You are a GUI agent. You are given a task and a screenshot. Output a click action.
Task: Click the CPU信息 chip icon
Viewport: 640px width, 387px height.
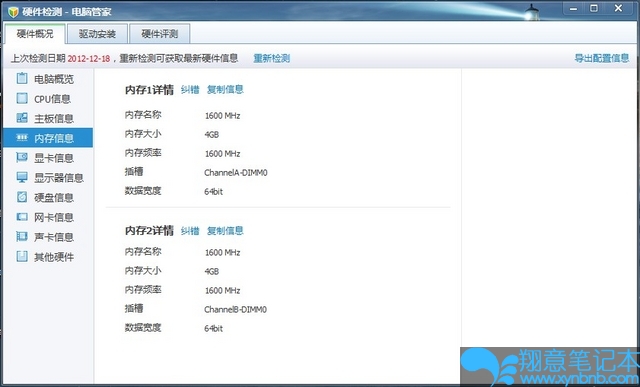(22, 98)
